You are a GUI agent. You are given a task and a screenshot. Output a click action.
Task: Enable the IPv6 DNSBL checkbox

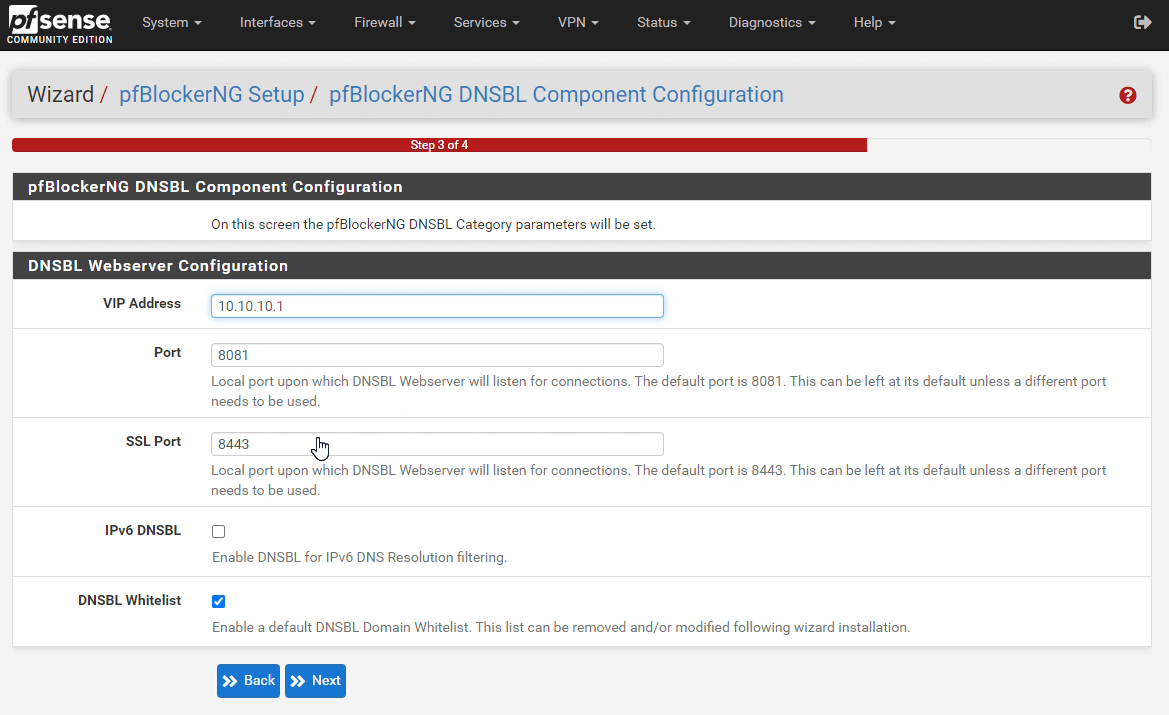pyautogui.click(x=219, y=532)
